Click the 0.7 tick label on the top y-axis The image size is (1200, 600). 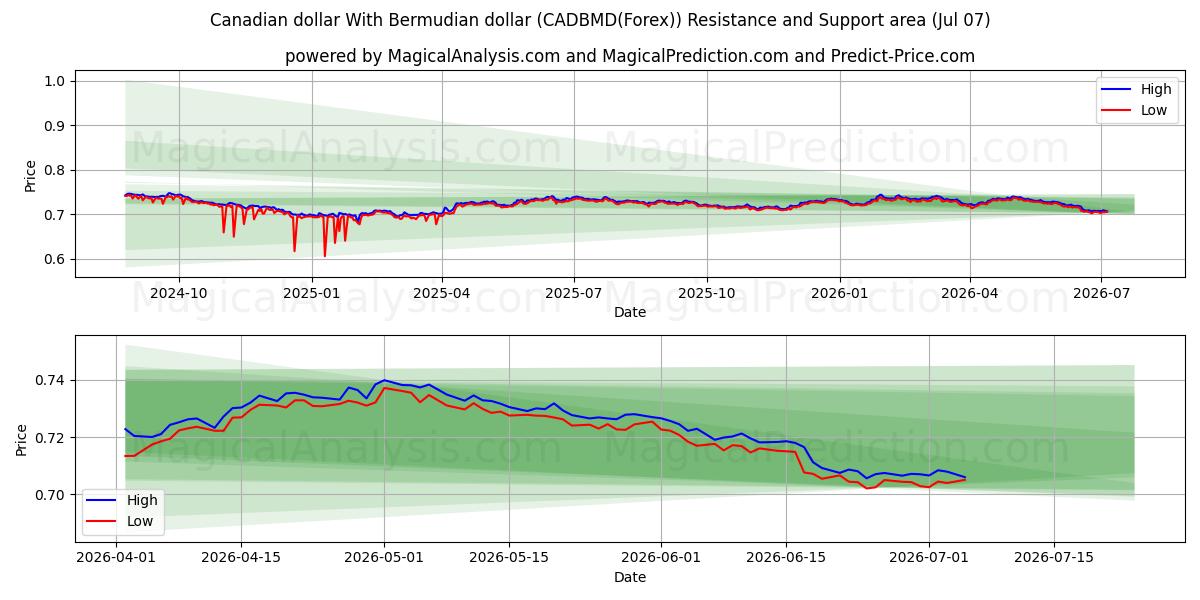[x=55, y=215]
